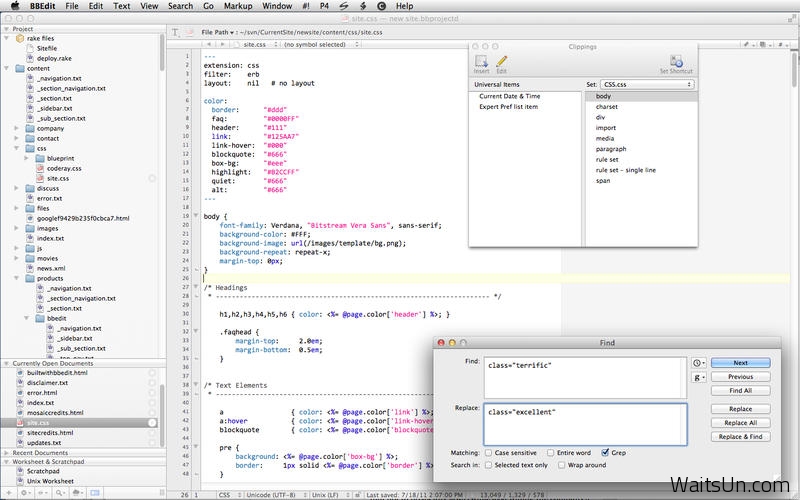Enable Entire word matching

[x=551, y=453]
